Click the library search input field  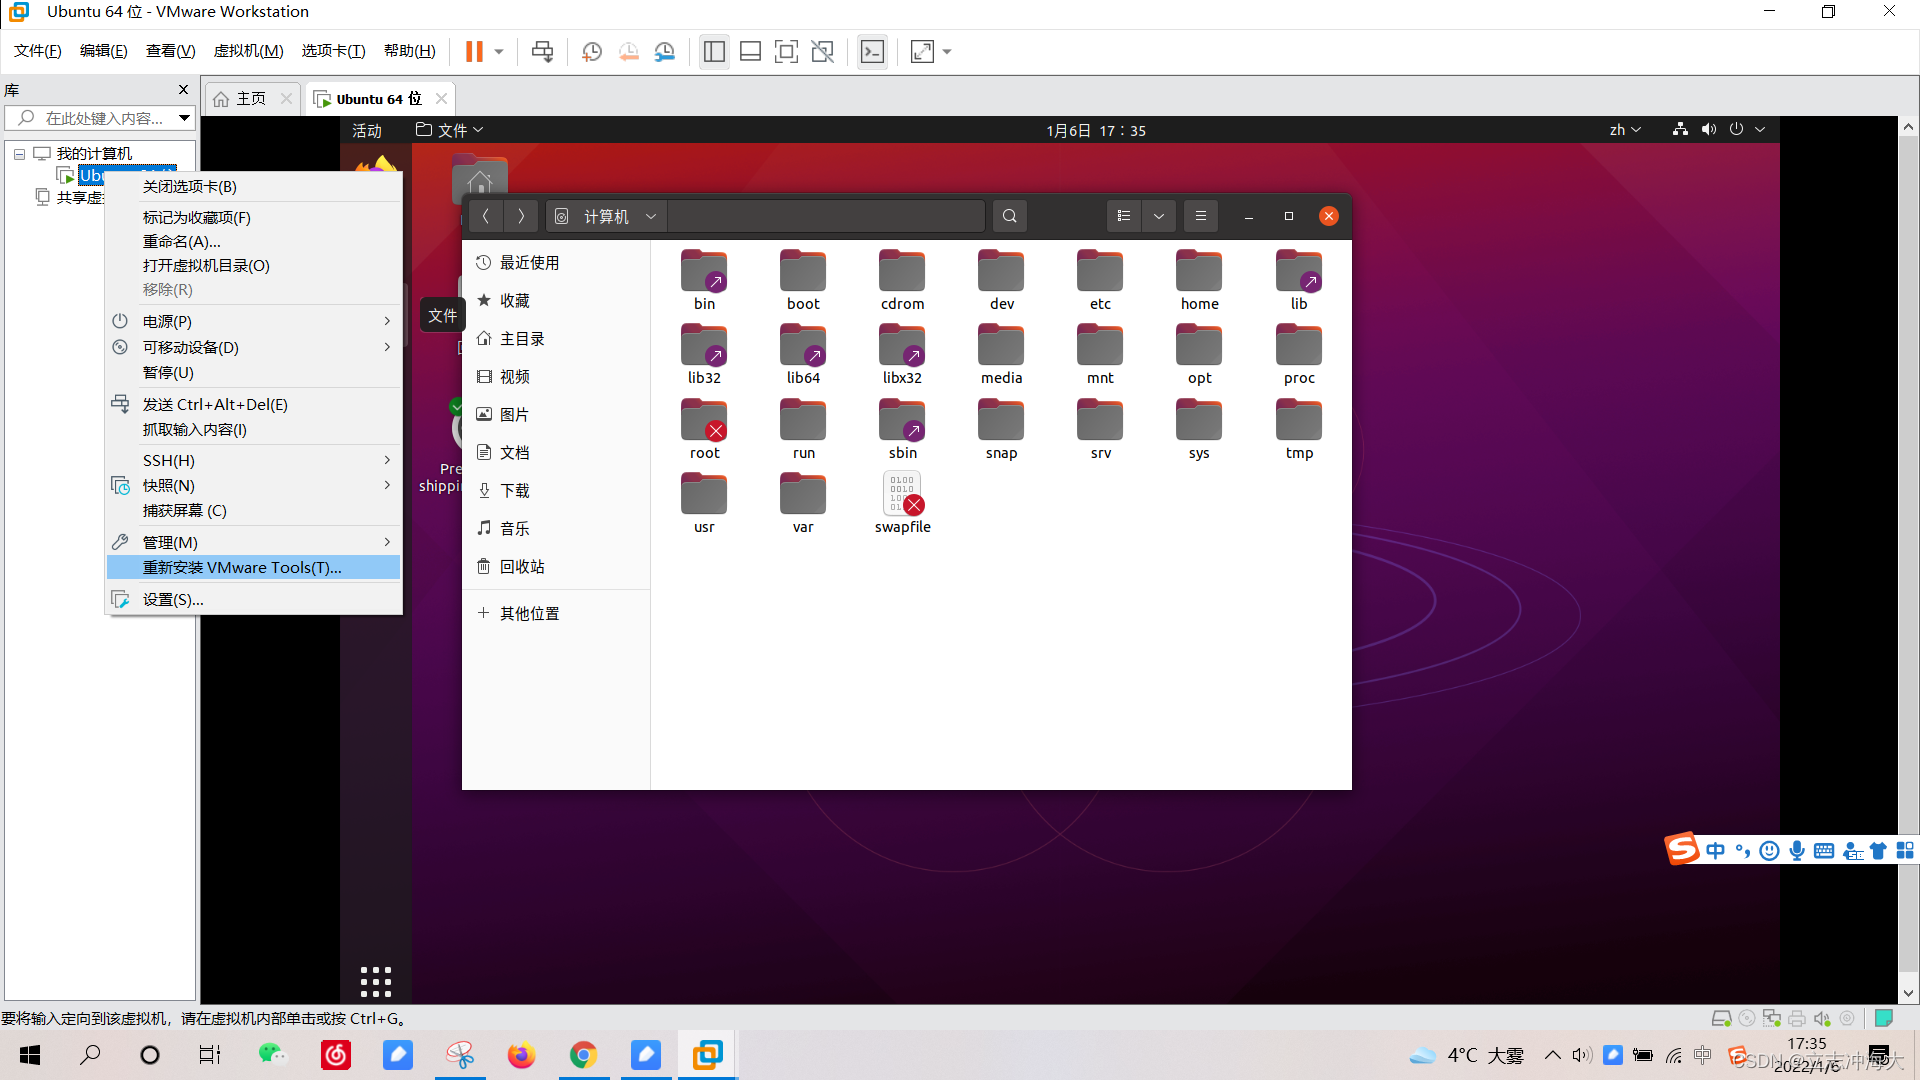tap(100, 118)
